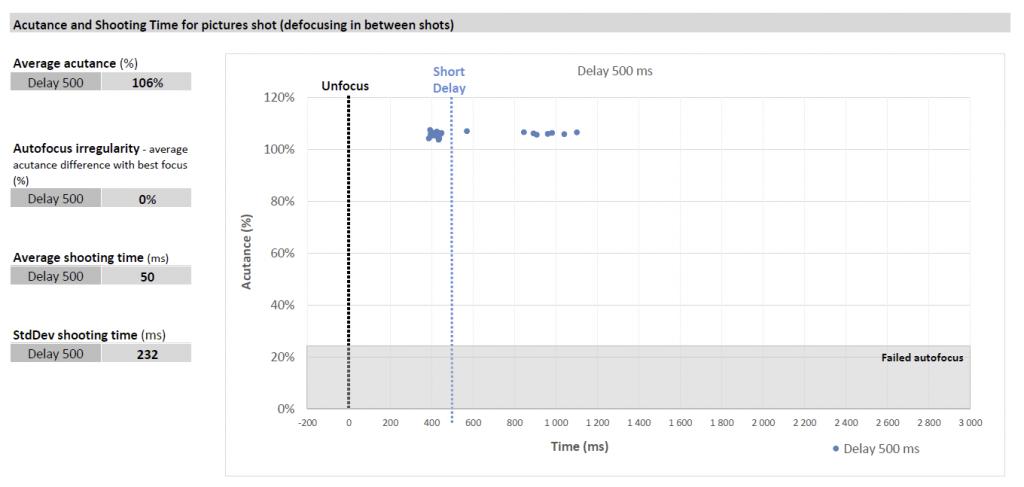Click the 120% label on the vertical axis
Viewport: 1024px width, 487px height.
coord(279,98)
